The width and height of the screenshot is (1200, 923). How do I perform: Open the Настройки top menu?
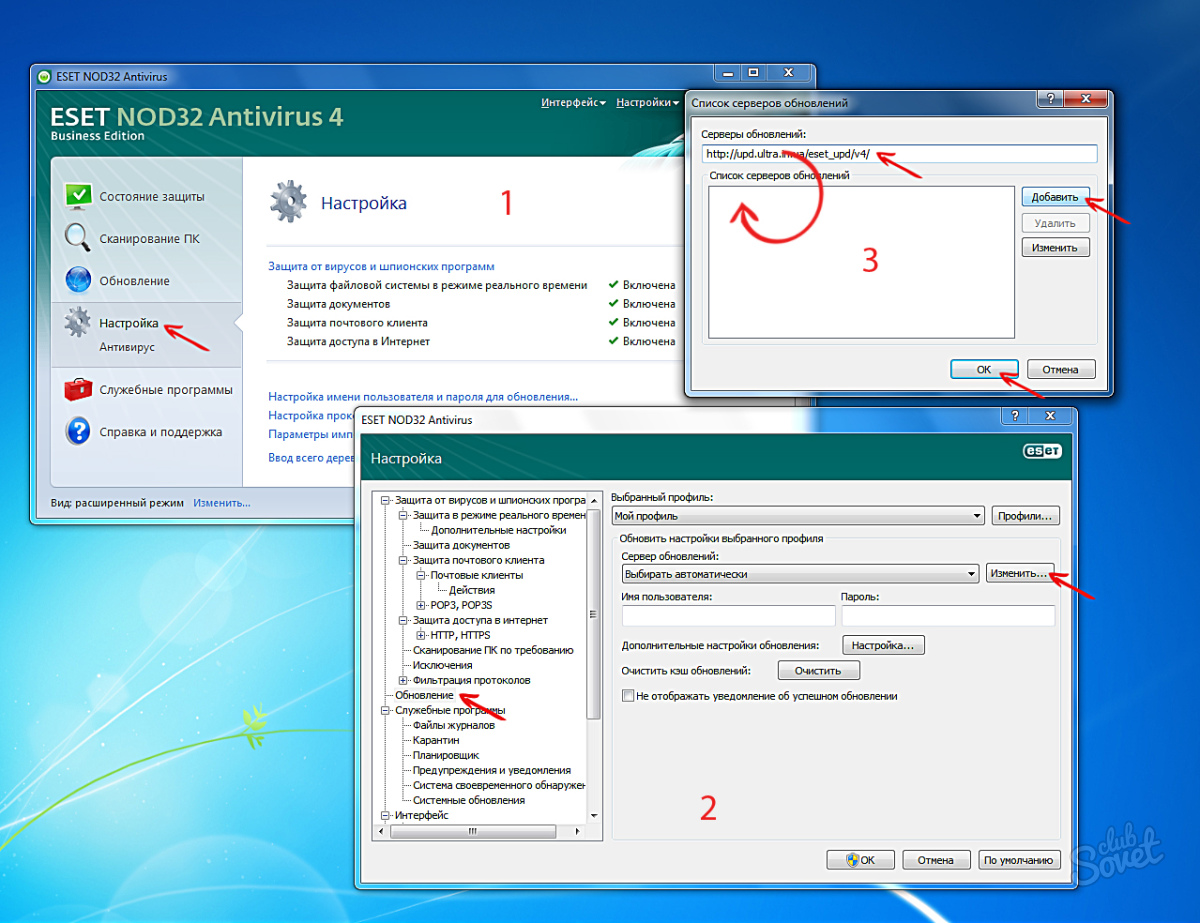point(646,102)
